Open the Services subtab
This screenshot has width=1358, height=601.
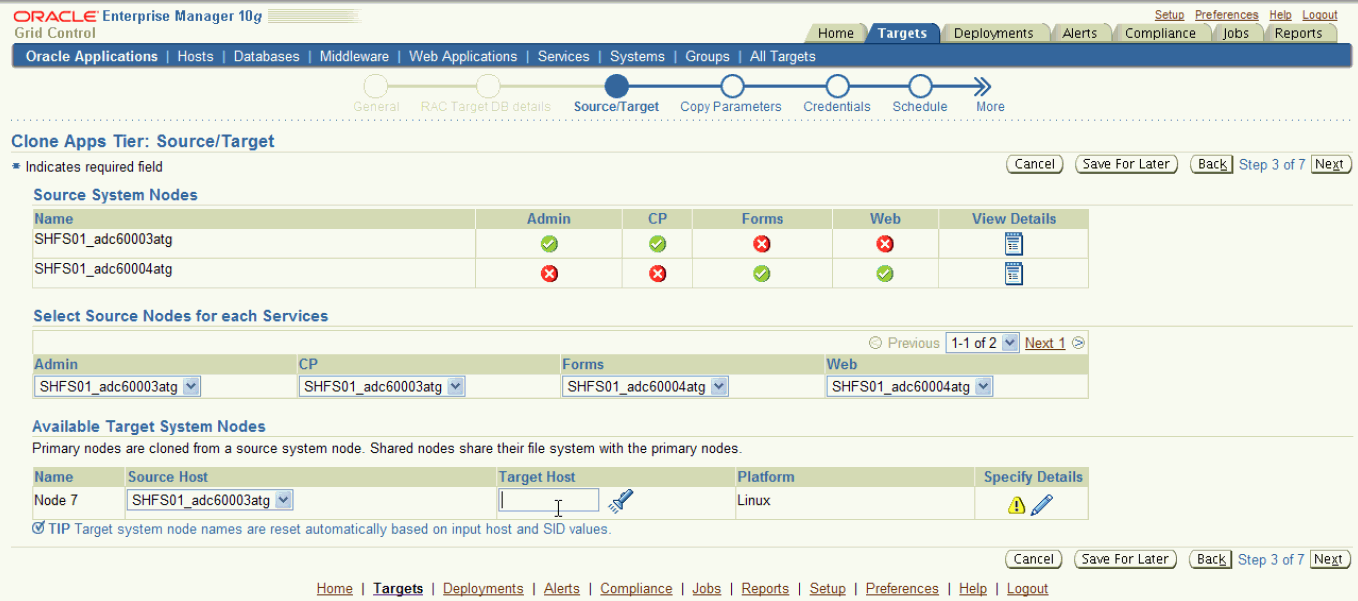(x=563, y=57)
